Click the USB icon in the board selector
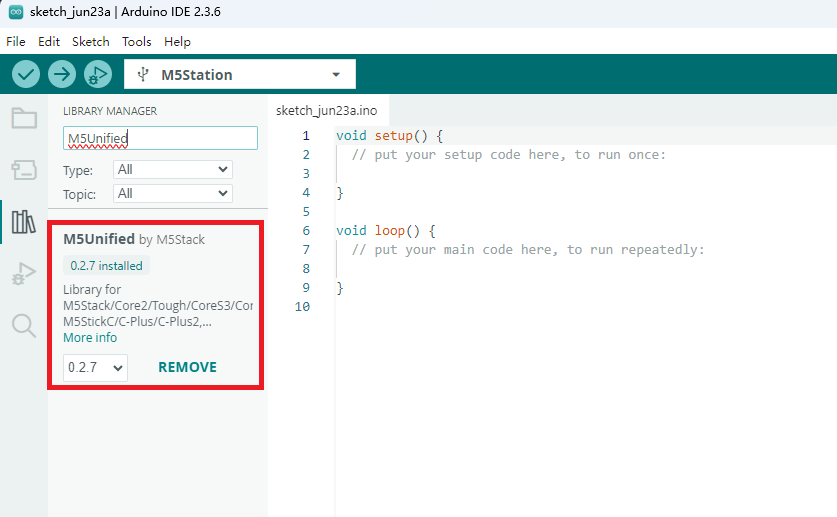 [143, 74]
